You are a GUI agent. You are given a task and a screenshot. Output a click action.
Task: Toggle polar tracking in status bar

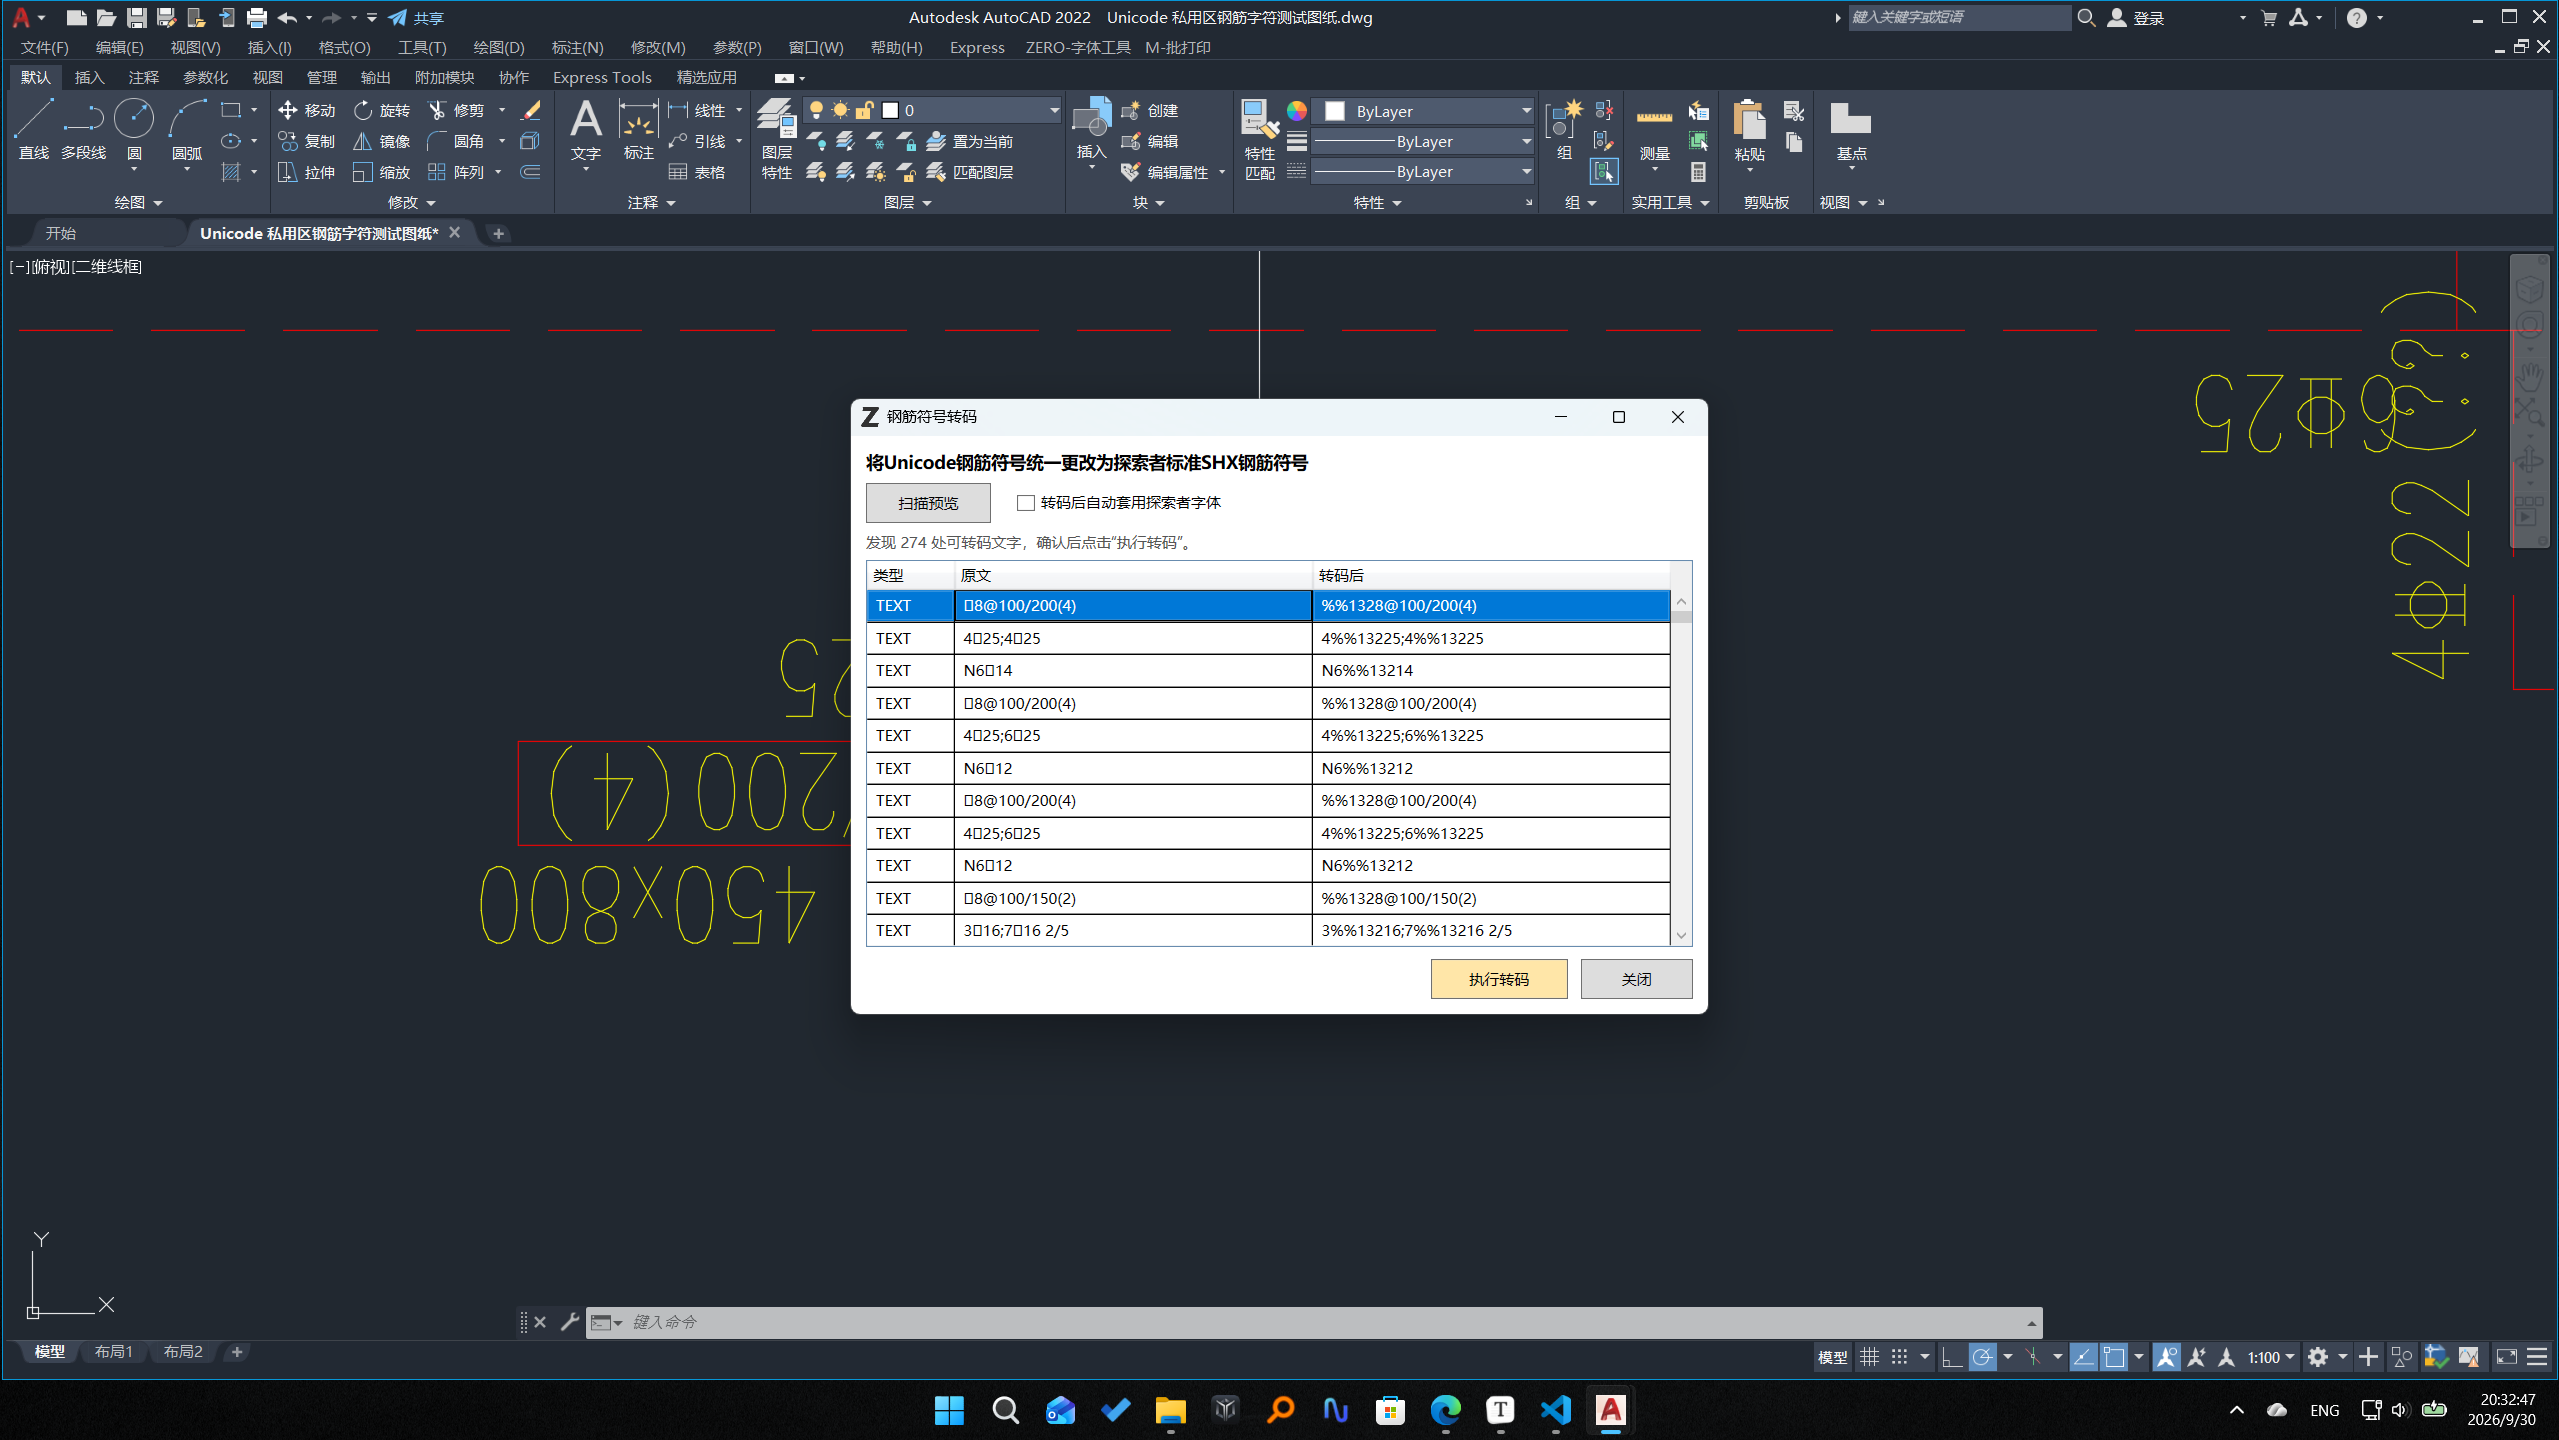[x=1982, y=1357]
